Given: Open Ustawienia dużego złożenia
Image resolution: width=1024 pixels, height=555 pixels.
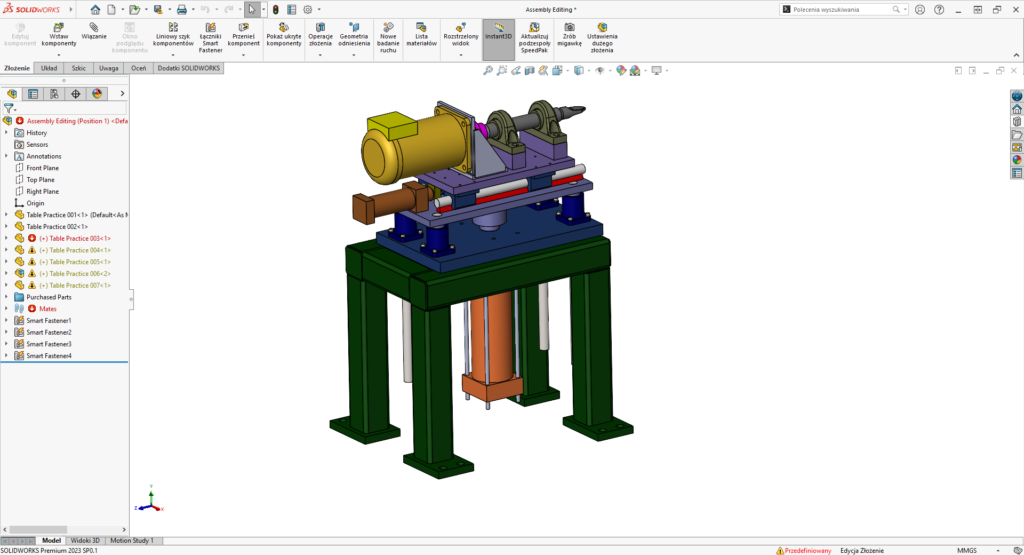Looking at the screenshot, I should (x=602, y=38).
